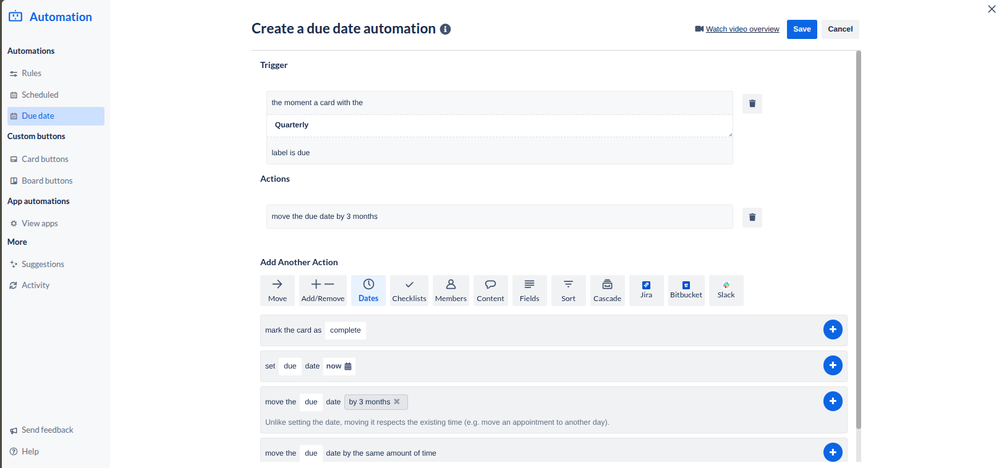The height and width of the screenshot is (468, 999).
Task: Open the now date picker
Action: click(x=339, y=366)
